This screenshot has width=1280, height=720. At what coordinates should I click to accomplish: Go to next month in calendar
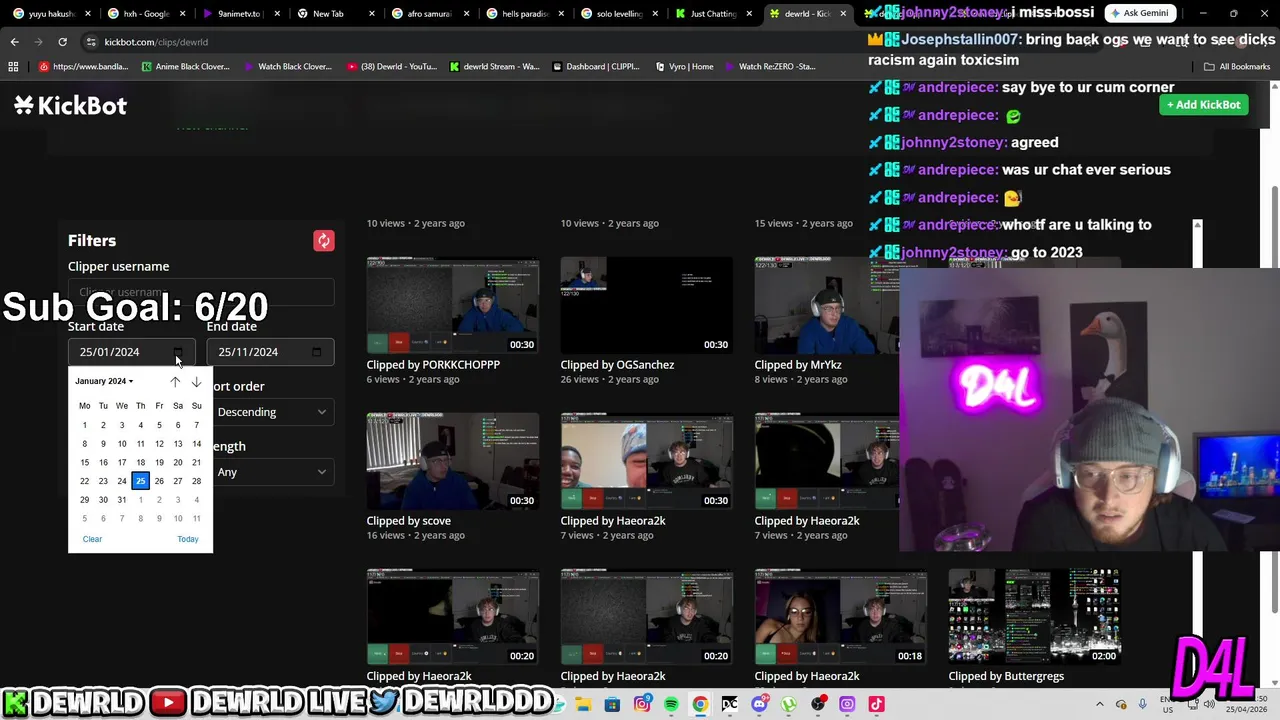coord(196,381)
